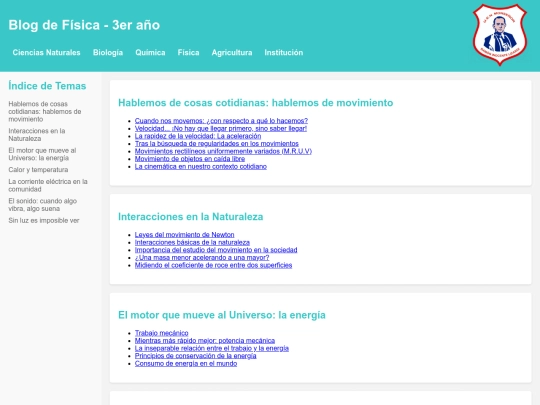Open Principios de conservación de la energía
The width and height of the screenshot is (540, 405).
(x=195, y=356)
